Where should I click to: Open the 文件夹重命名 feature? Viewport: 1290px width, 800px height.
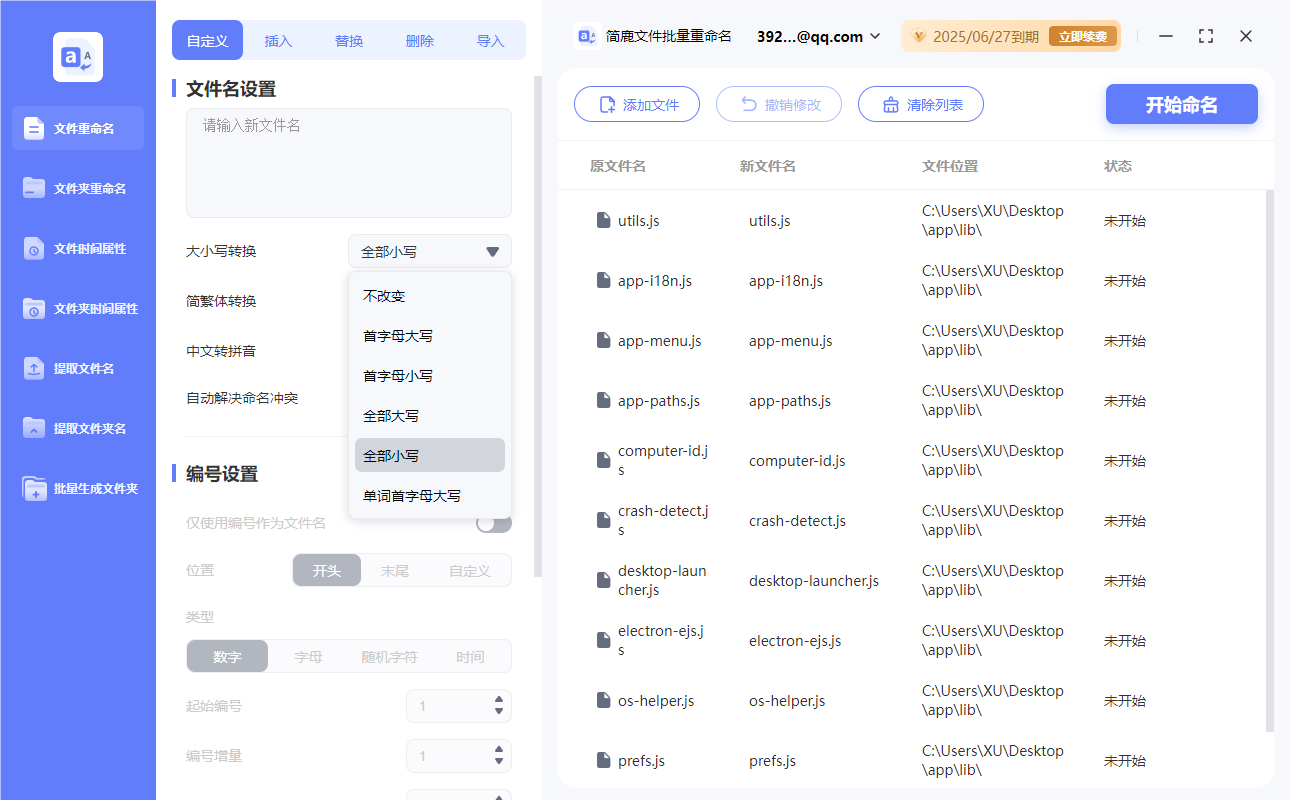[x=76, y=188]
